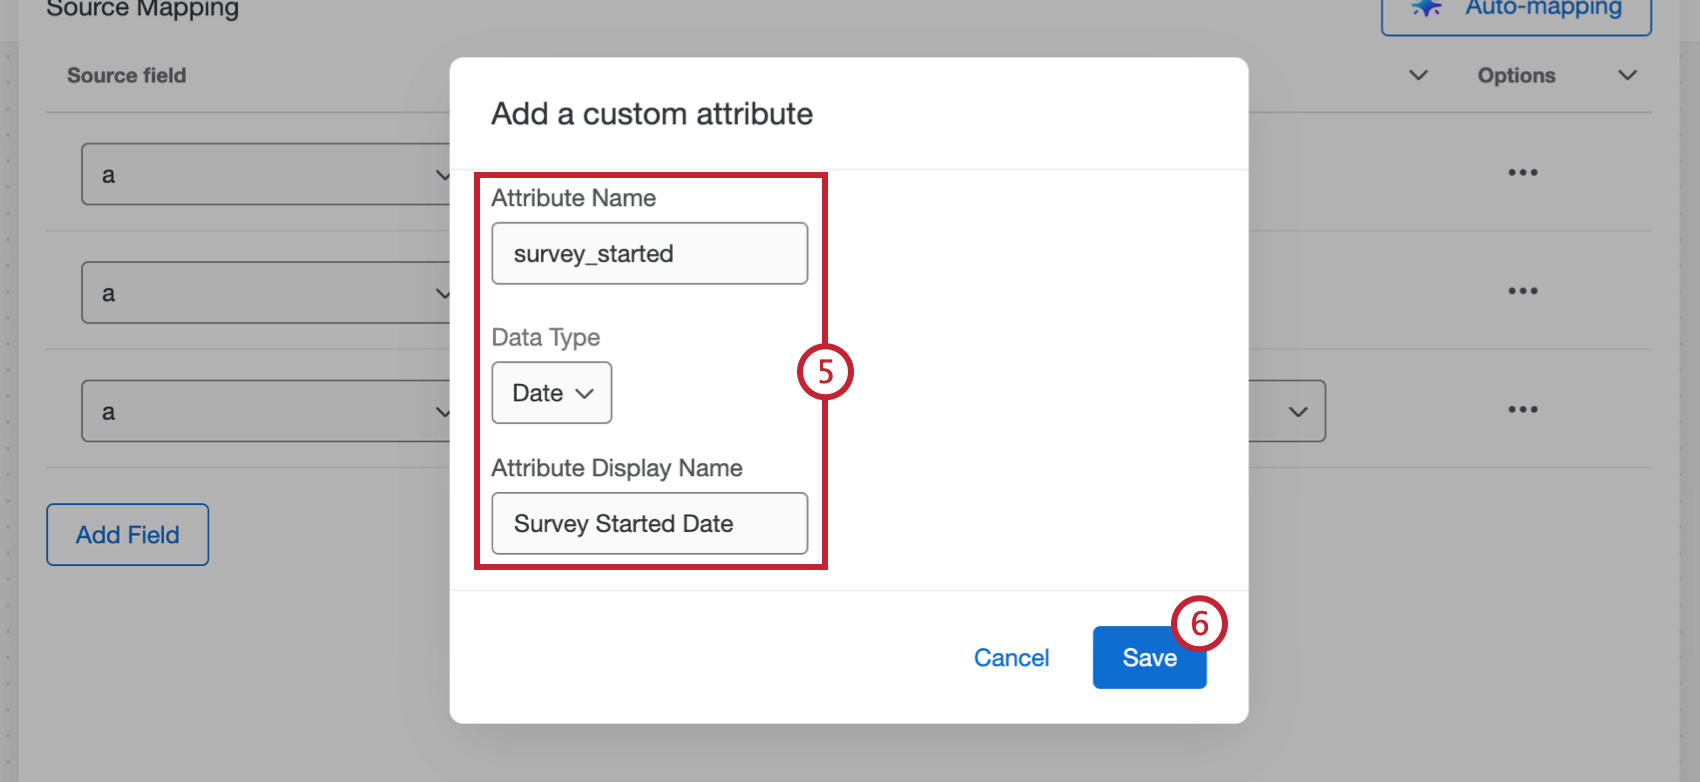Expand third row's right-side dropdown chevron
The image size is (1700, 782).
(x=1298, y=411)
